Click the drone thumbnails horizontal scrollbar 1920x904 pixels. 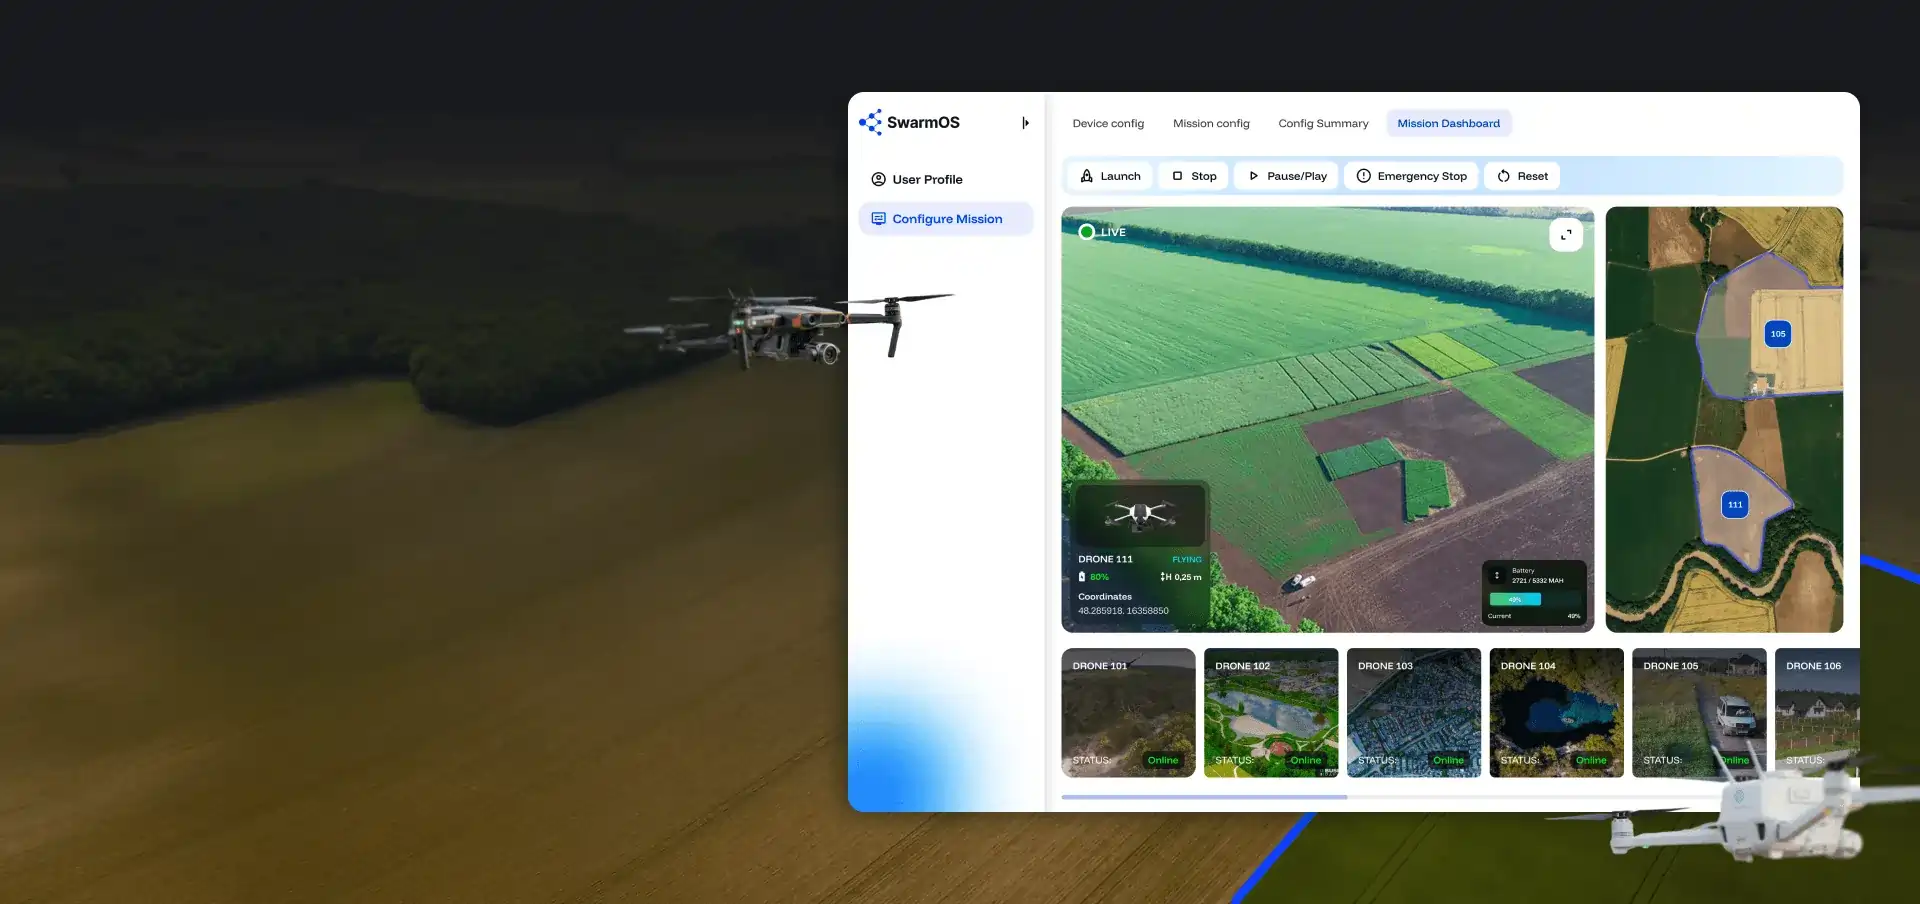[x=1204, y=797]
